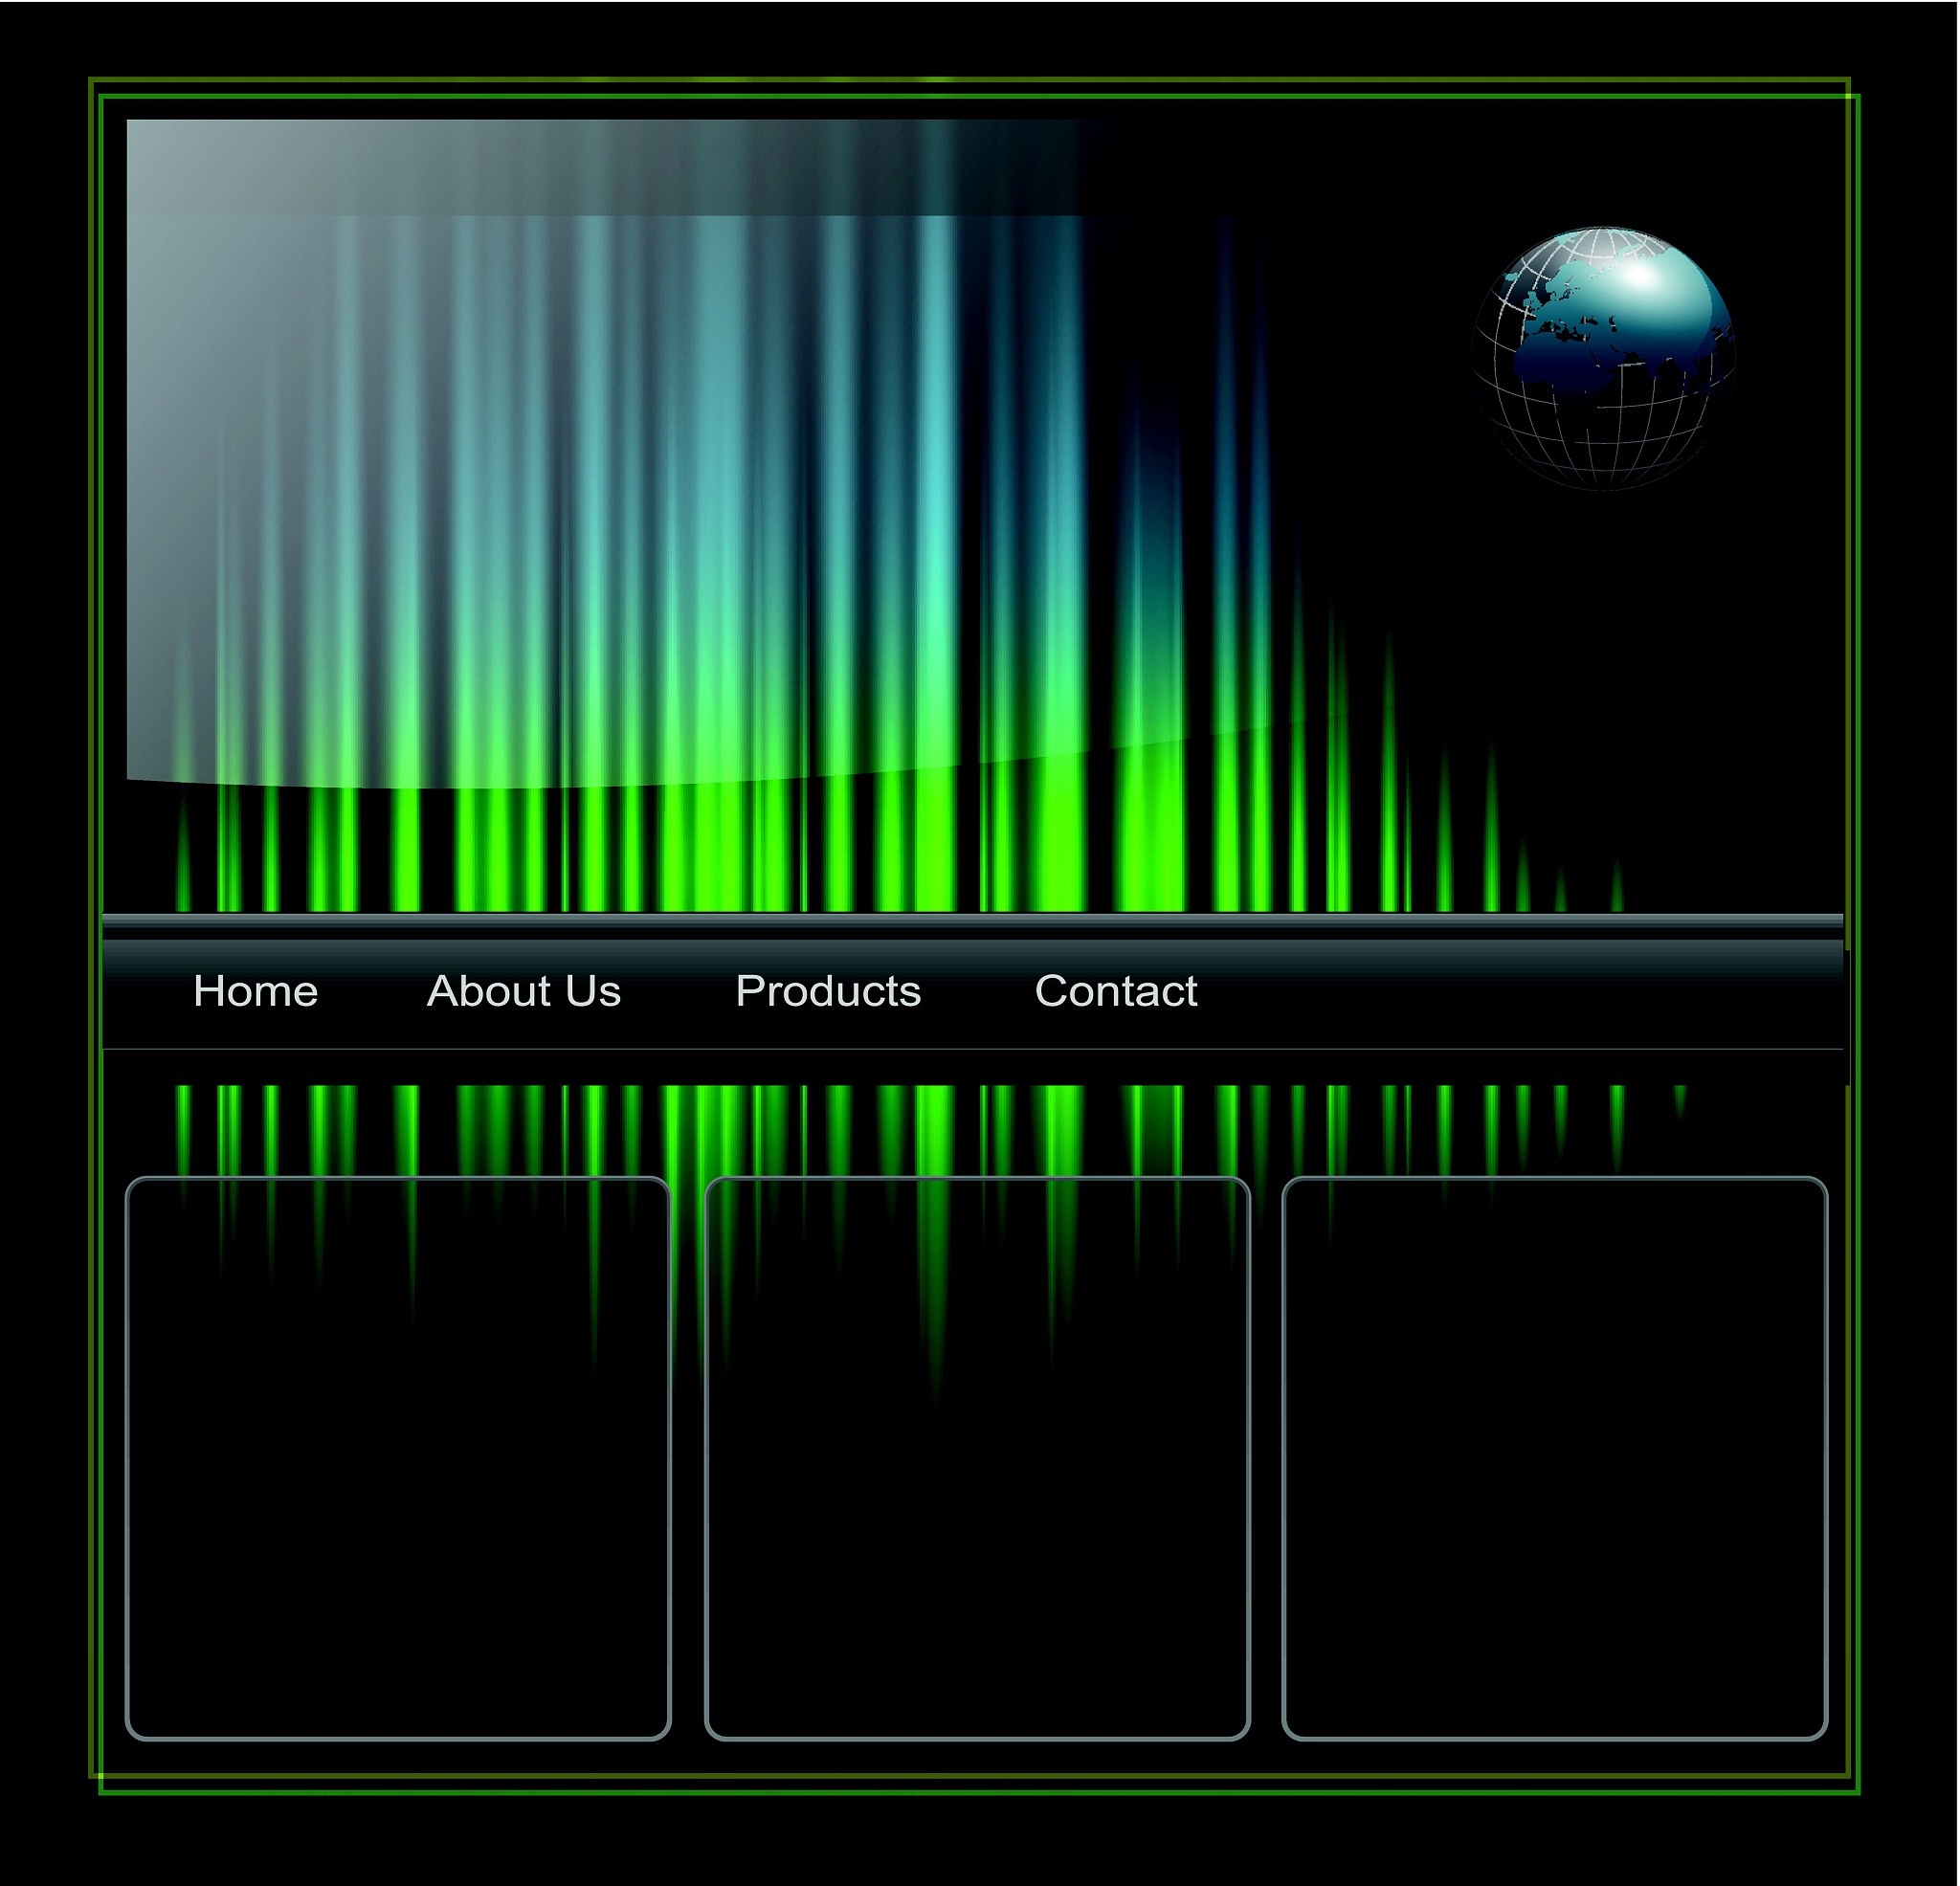Select the right empty content box

[1554, 1458]
